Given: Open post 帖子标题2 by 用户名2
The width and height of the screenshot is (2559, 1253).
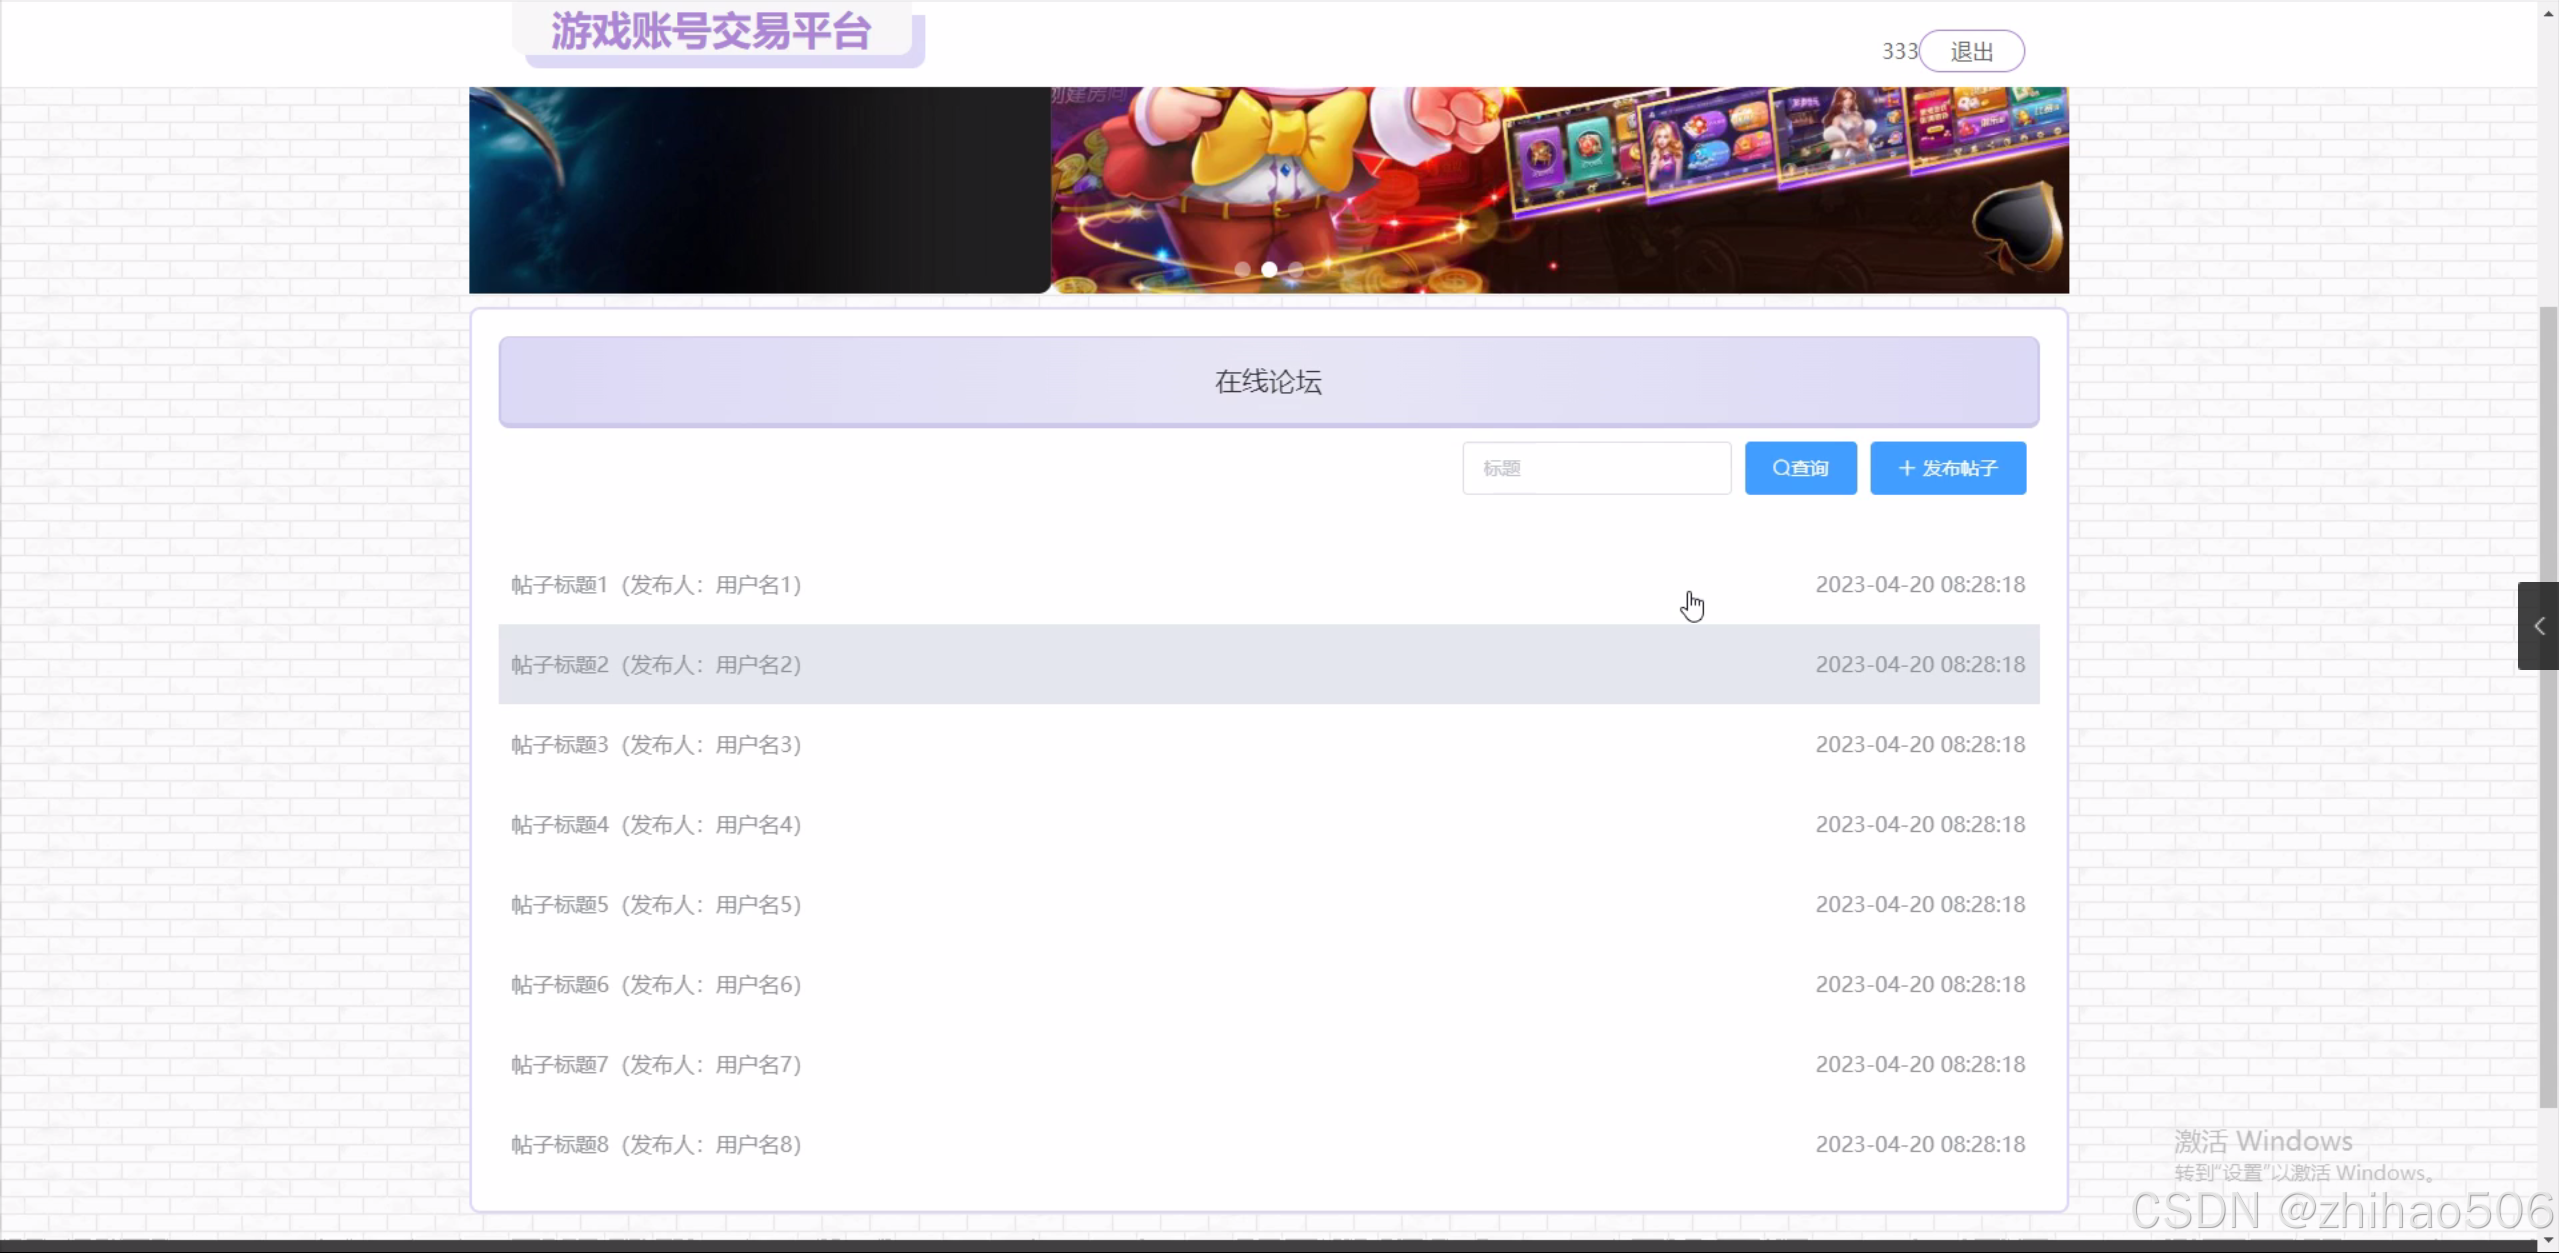Looking at the screenshot, I should [x=656, y=665].
